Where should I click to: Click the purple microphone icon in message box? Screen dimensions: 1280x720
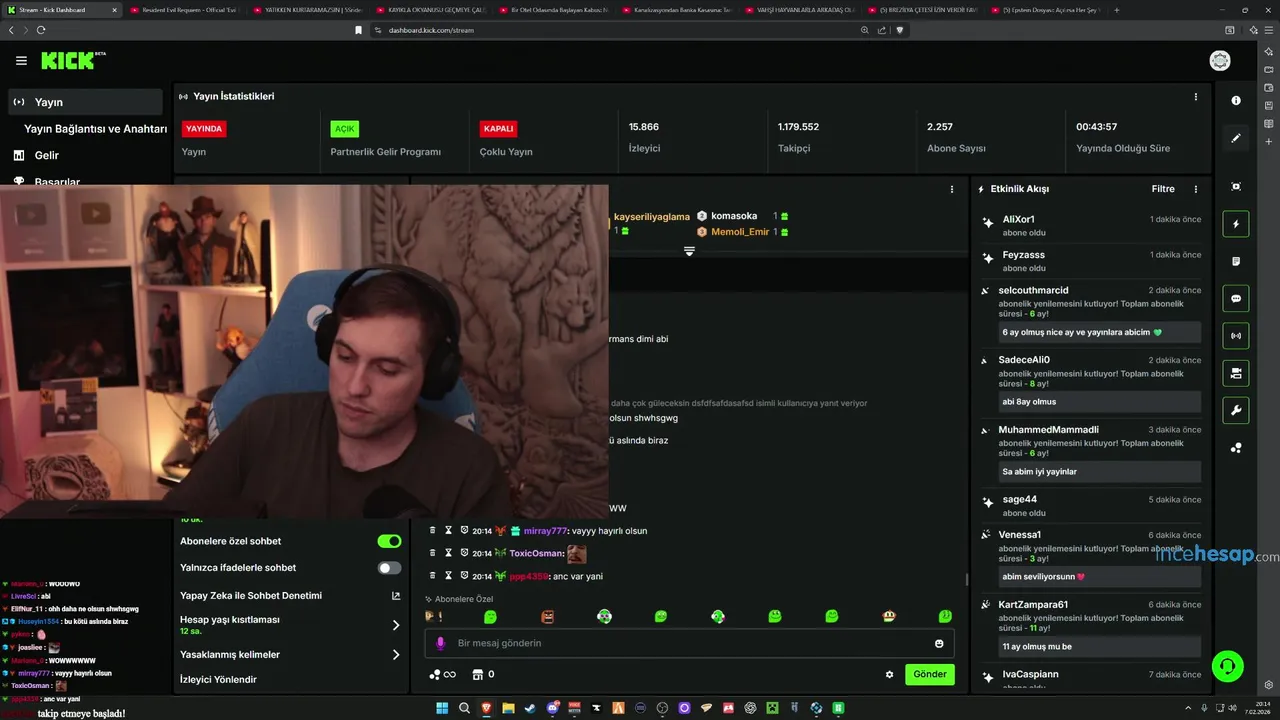440,643
